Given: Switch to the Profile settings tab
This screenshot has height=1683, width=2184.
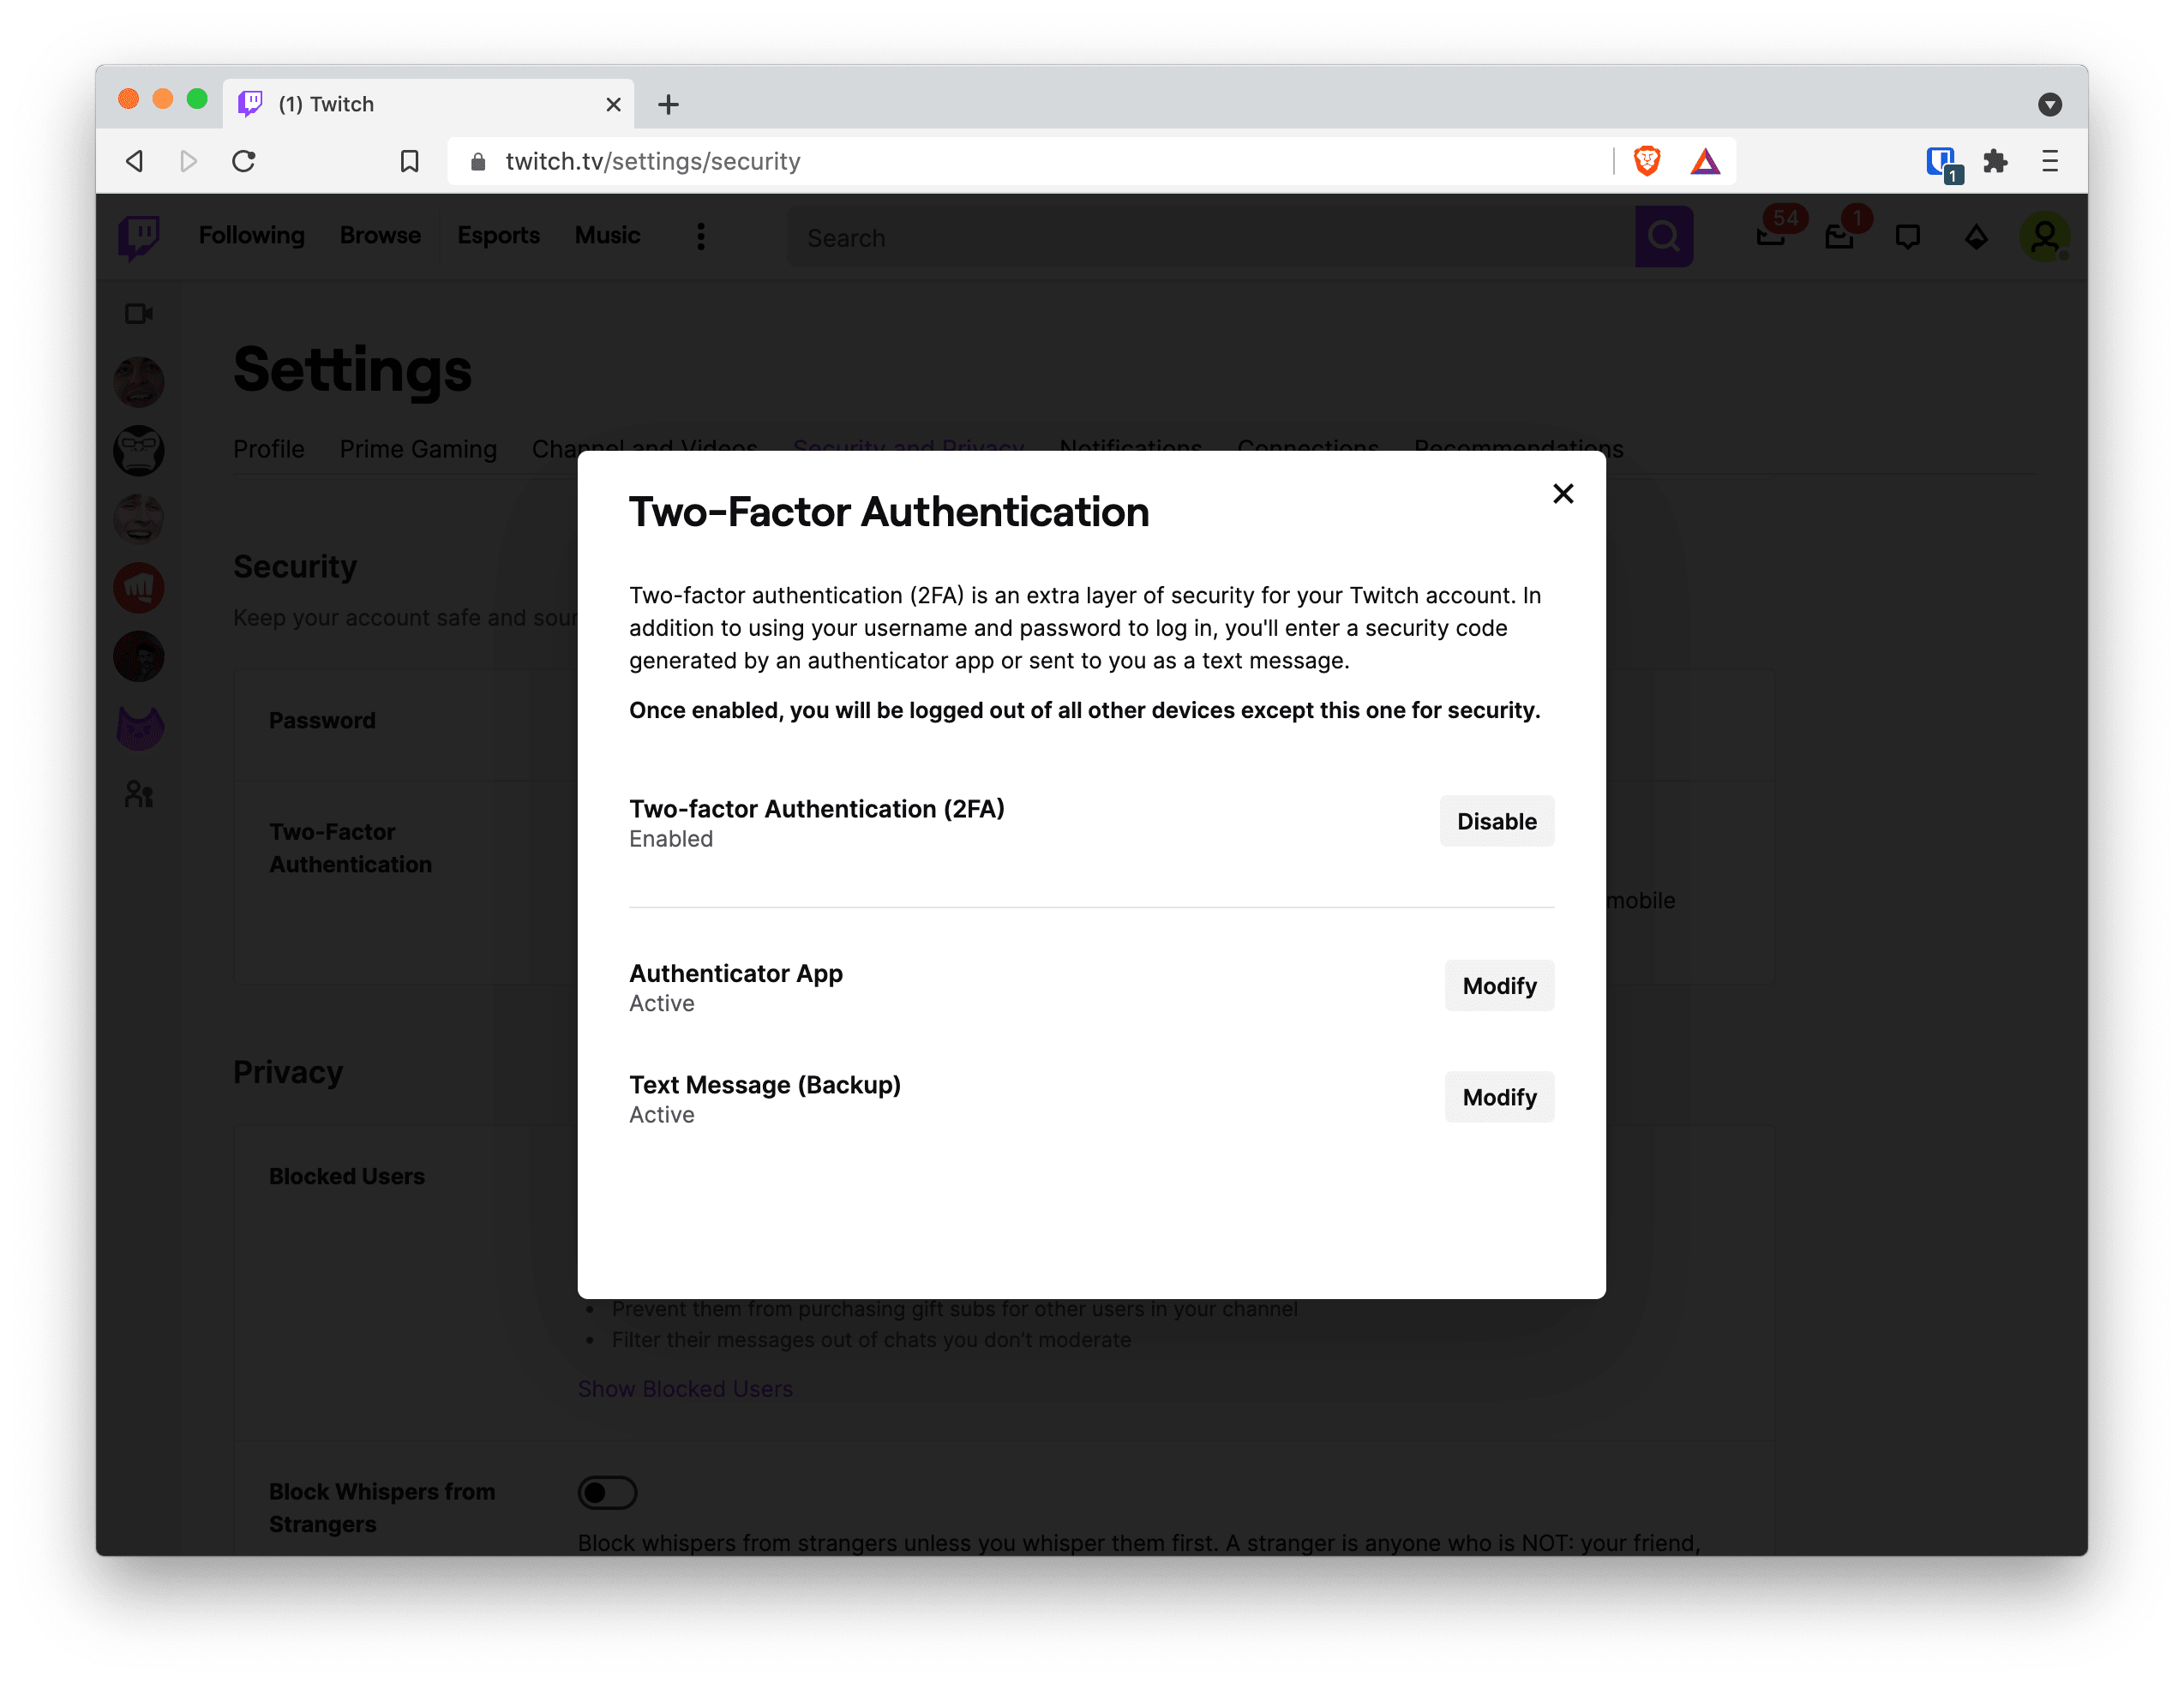Looking at the screenshot, I should click(268, 449).
